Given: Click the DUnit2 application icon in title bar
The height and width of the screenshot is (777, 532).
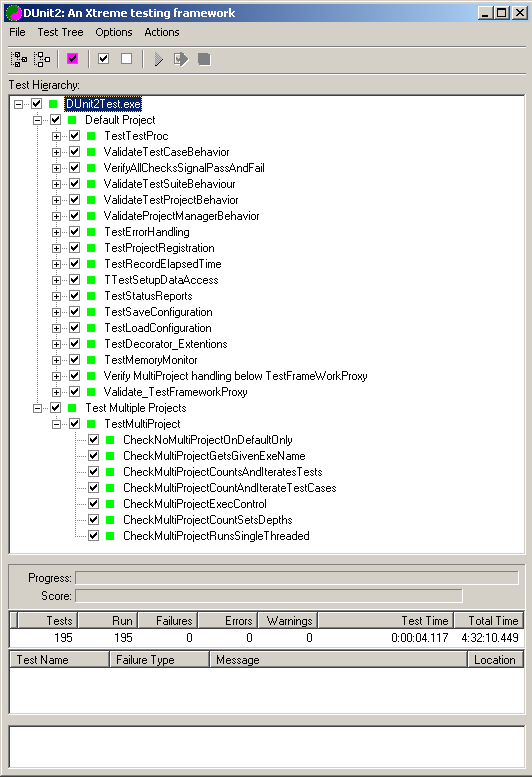Looking at the screenshot, I should 13,13.
